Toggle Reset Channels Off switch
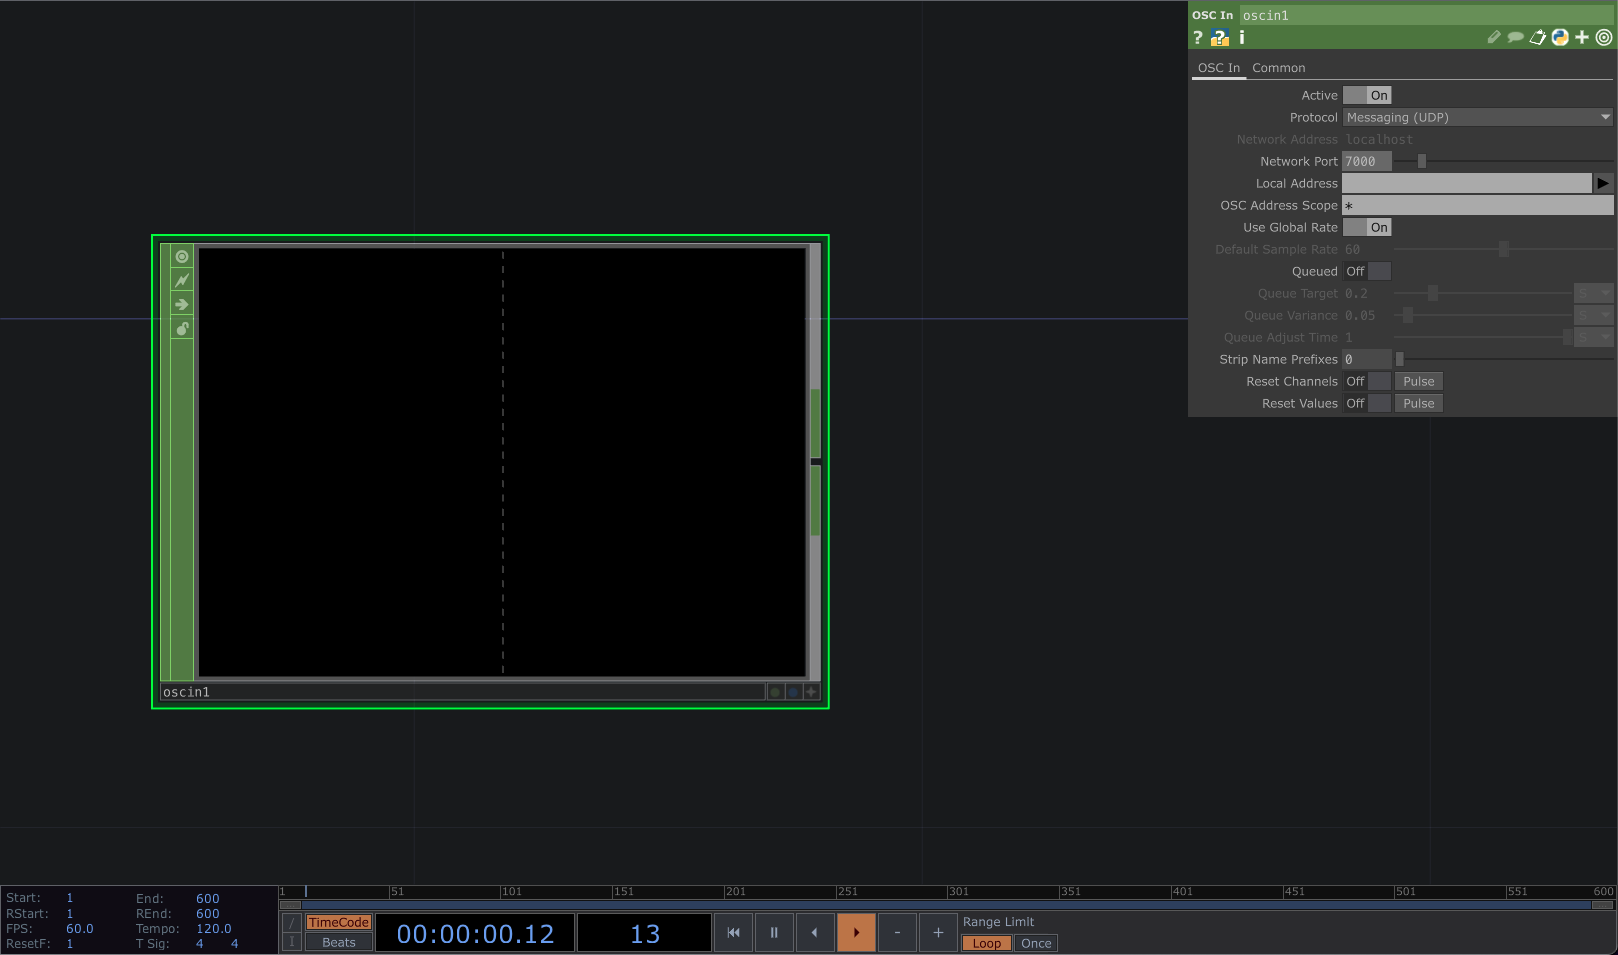Image resolution: width=1618 pixels, height=955 pixels. click(1367, 381)
